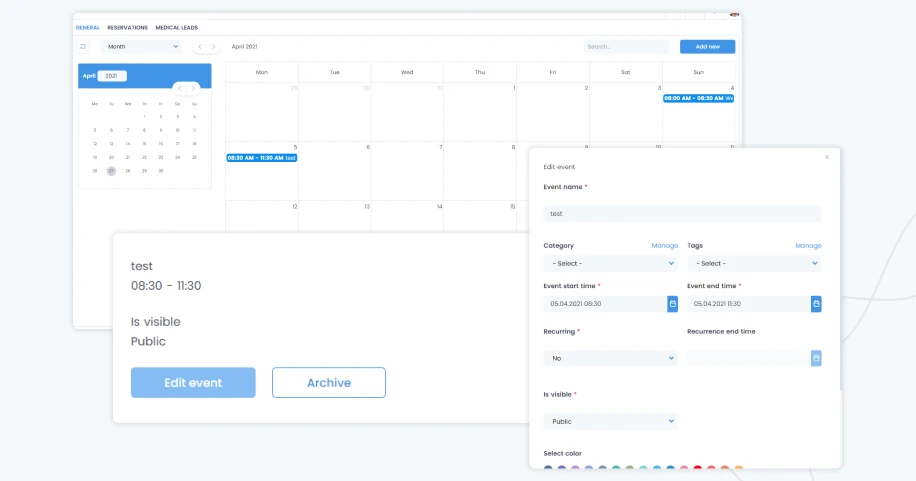The image size is (916, 481).
Task: Open the 08:30 AM - 11:30 AM test event
Action: pyautogui.click(x=262, y=158)
